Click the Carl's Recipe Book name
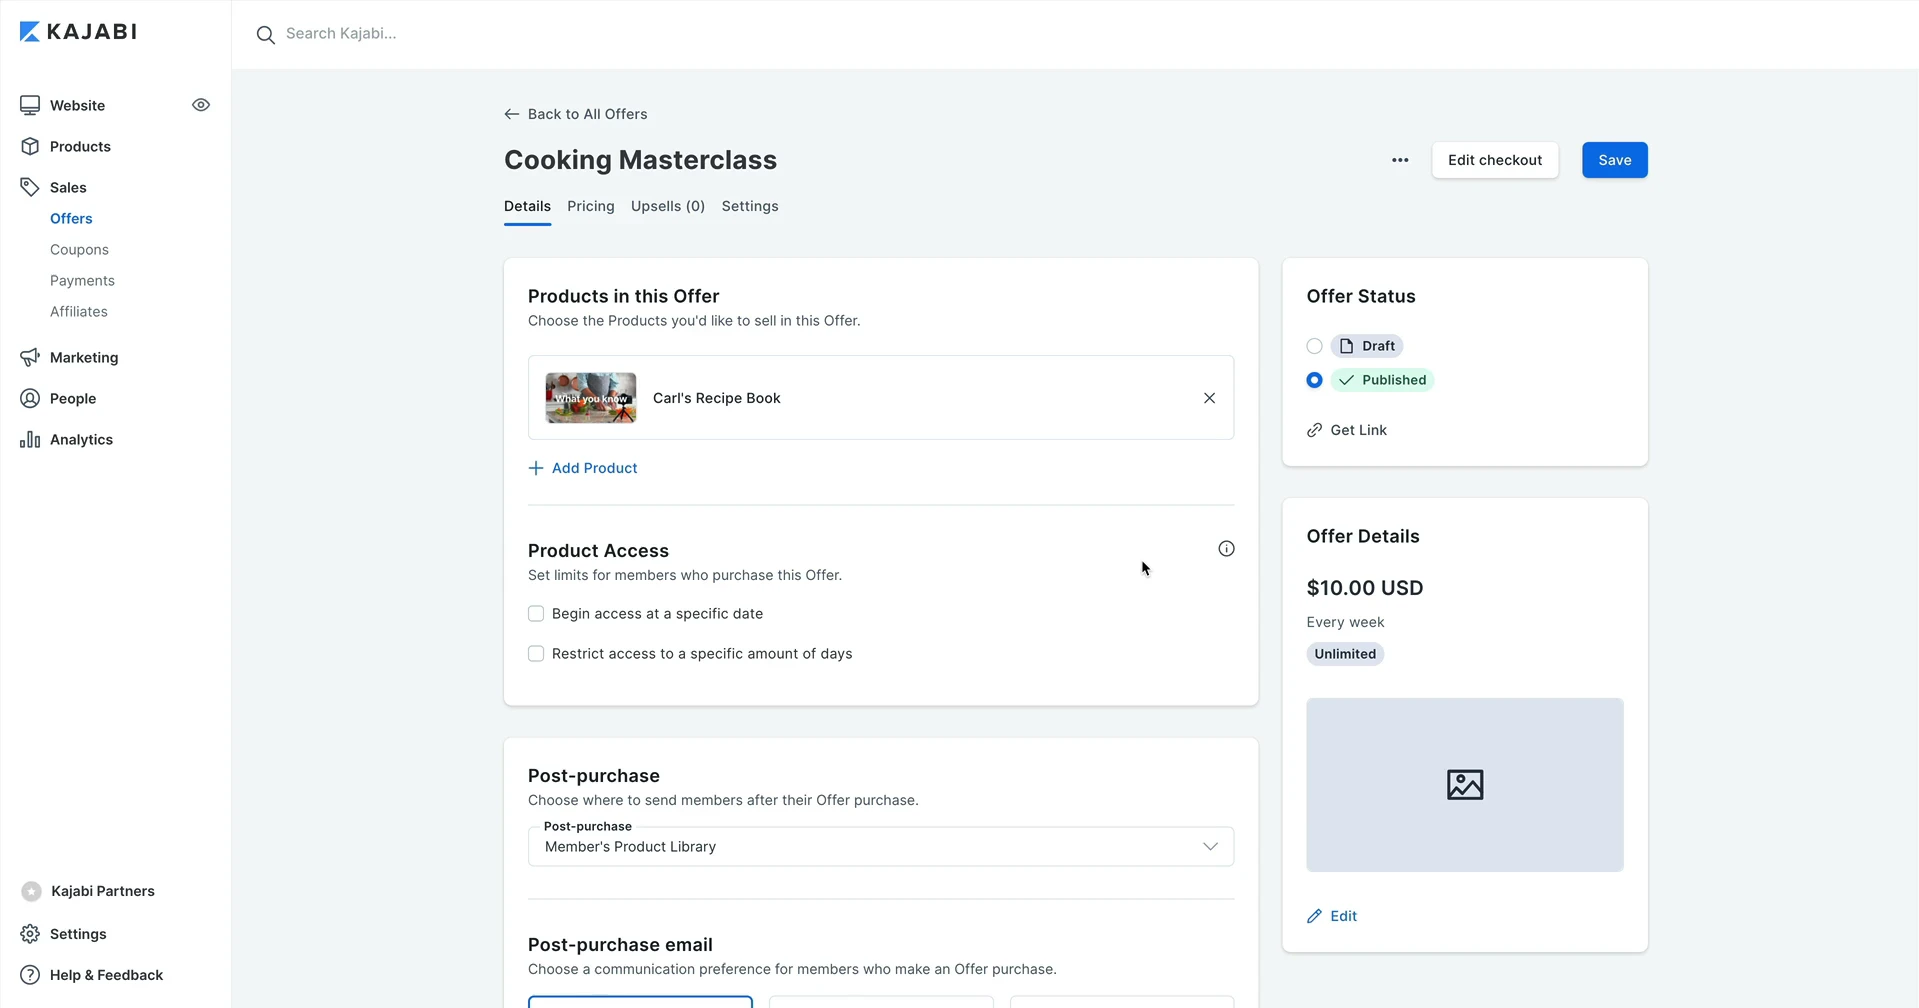 pyautogui.click(x=716, y=398)
